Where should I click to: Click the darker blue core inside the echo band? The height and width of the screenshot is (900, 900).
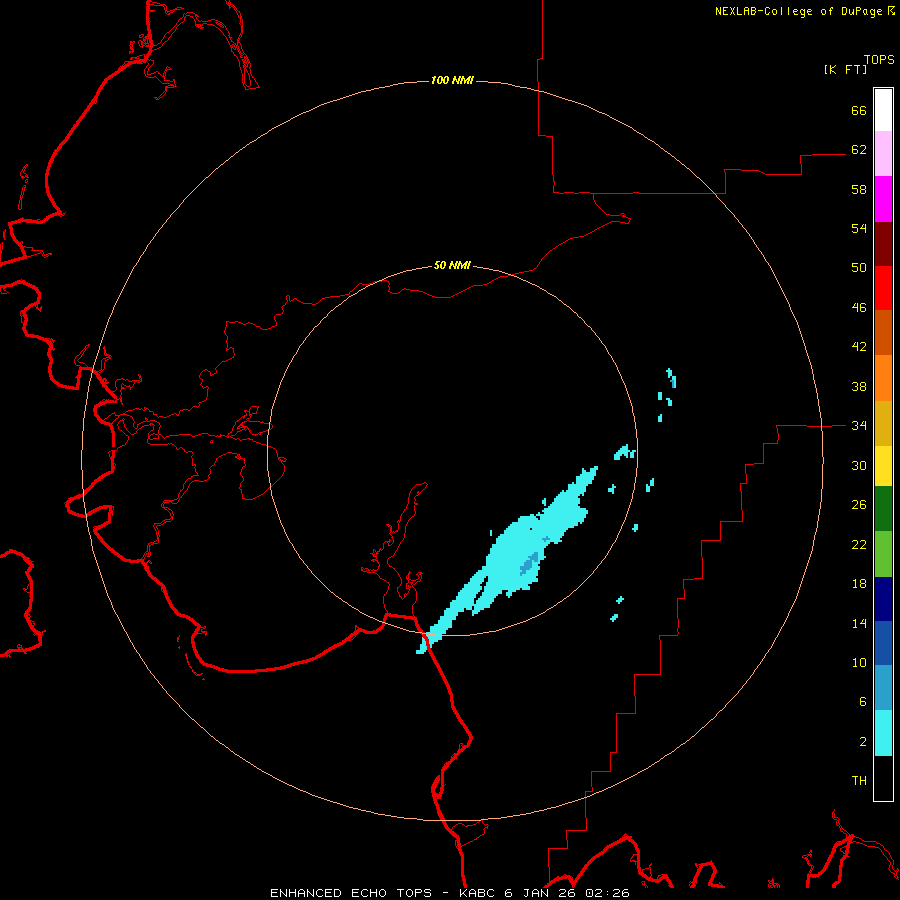pyautogui.click(x=529, y=564)
